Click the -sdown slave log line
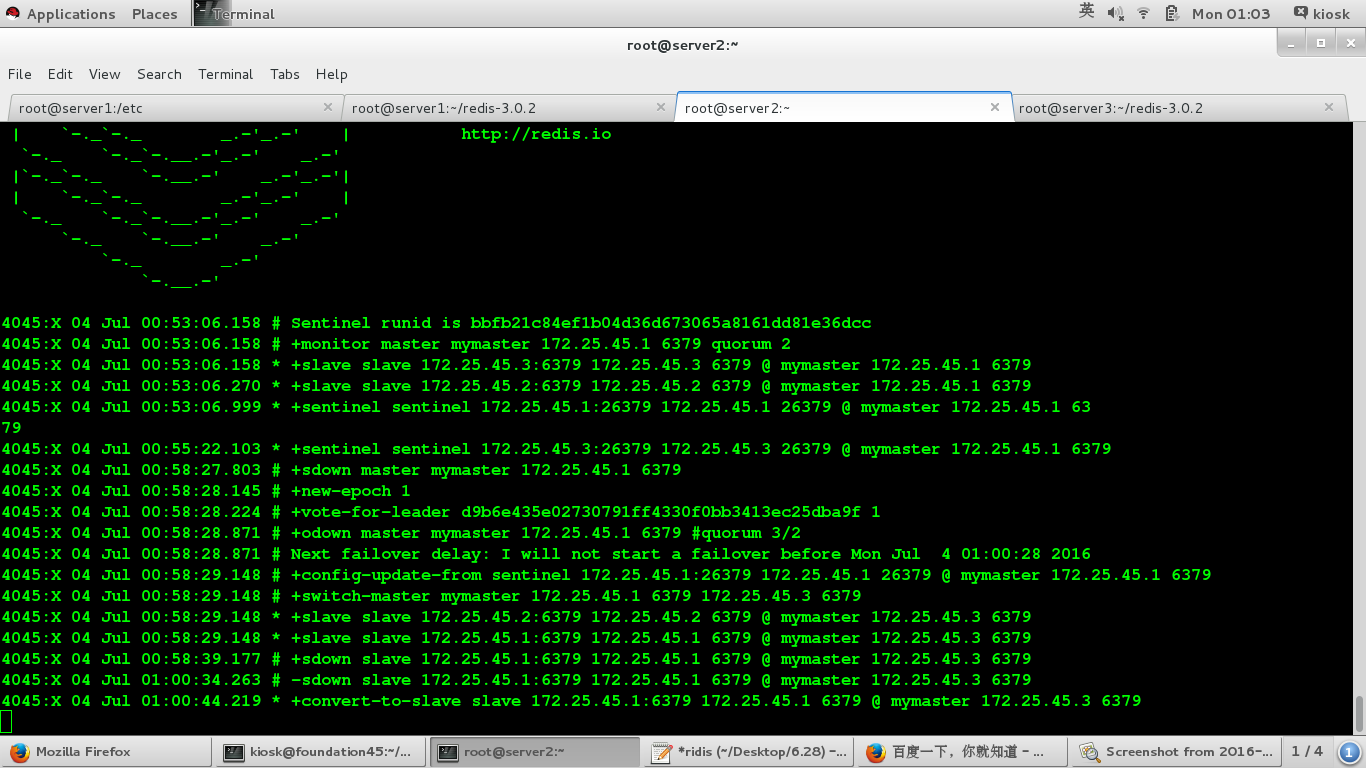 pos(516,680)
